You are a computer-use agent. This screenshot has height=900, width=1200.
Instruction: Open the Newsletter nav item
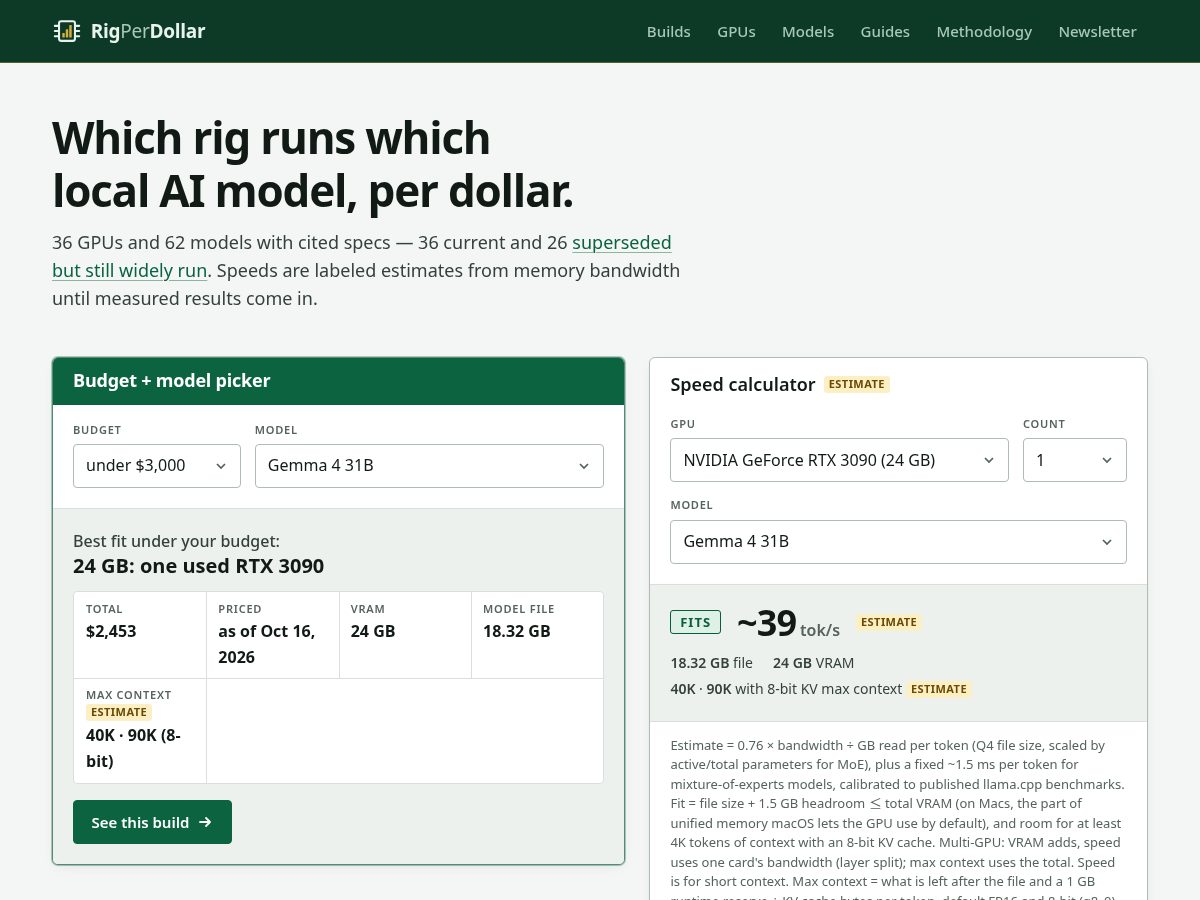coord(1097,31)
